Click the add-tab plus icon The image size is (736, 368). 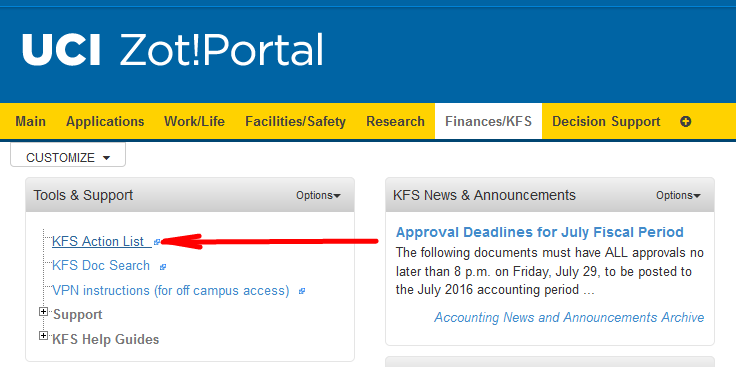(685, 122)
